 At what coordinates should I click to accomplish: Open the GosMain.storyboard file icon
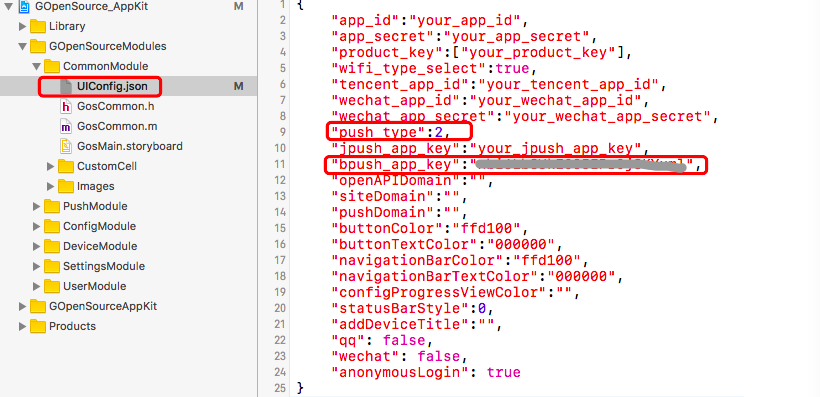click(x=65, y=146)
